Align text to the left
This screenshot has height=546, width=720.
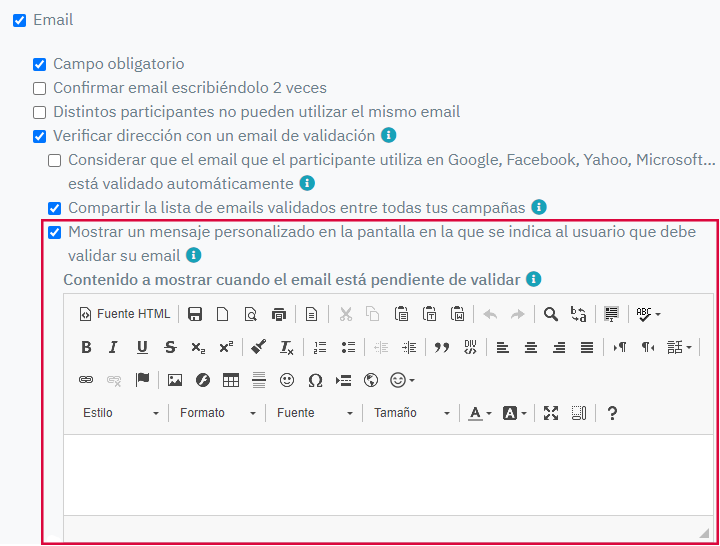pos(503,347)
